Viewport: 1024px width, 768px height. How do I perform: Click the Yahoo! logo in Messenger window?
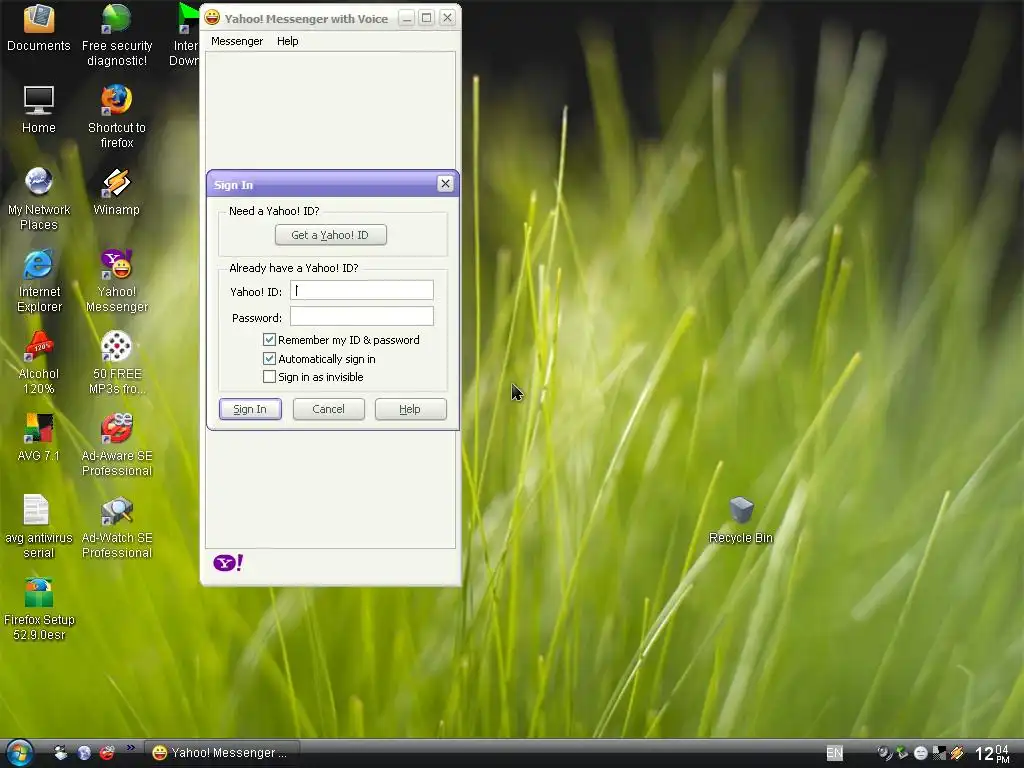coord(228,563)
